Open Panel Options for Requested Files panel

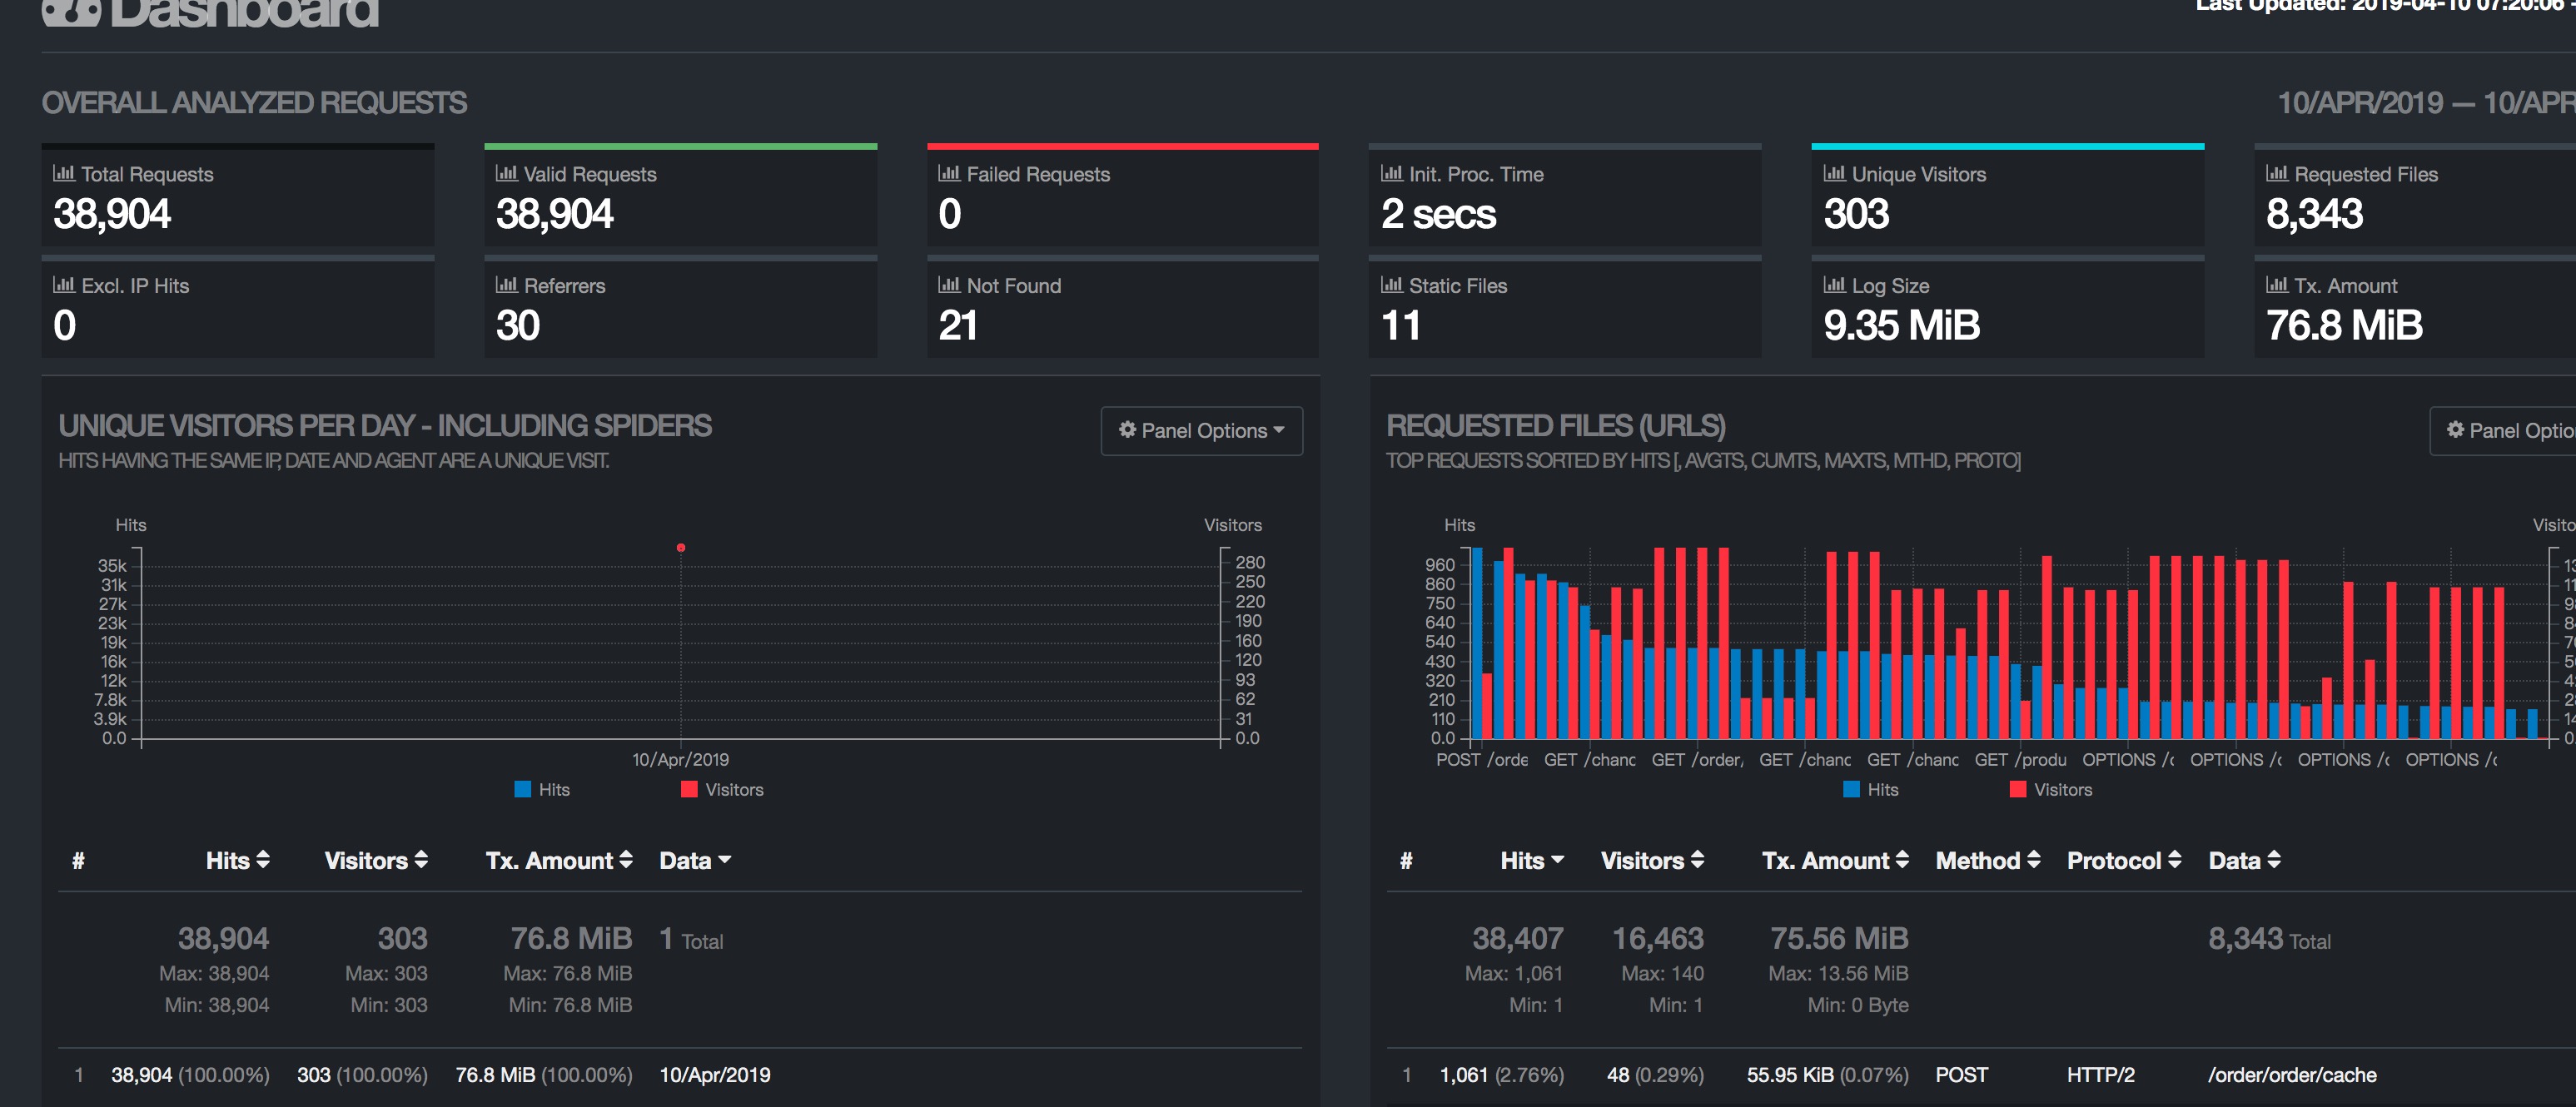[x=2504, y=431]
